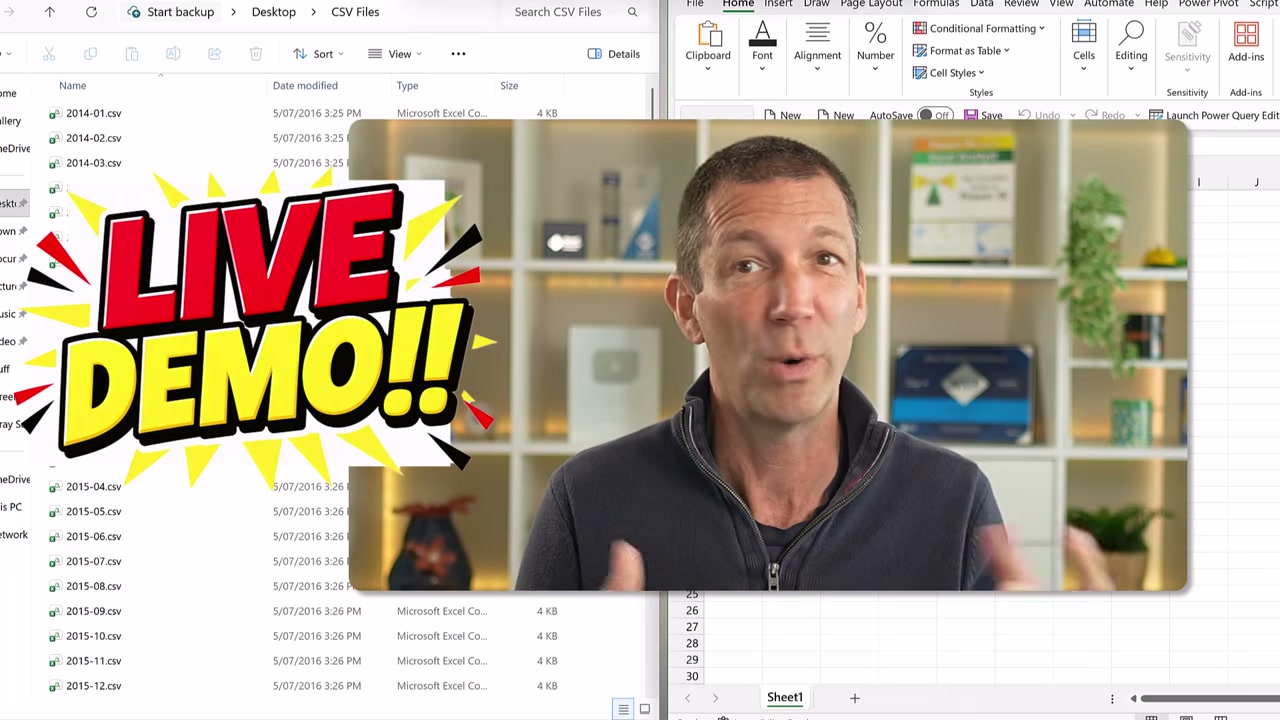The image size is (1280, 720).
Task: Click the Rename icon in File Explorer toolbar
Action: (x=173, y=54)
